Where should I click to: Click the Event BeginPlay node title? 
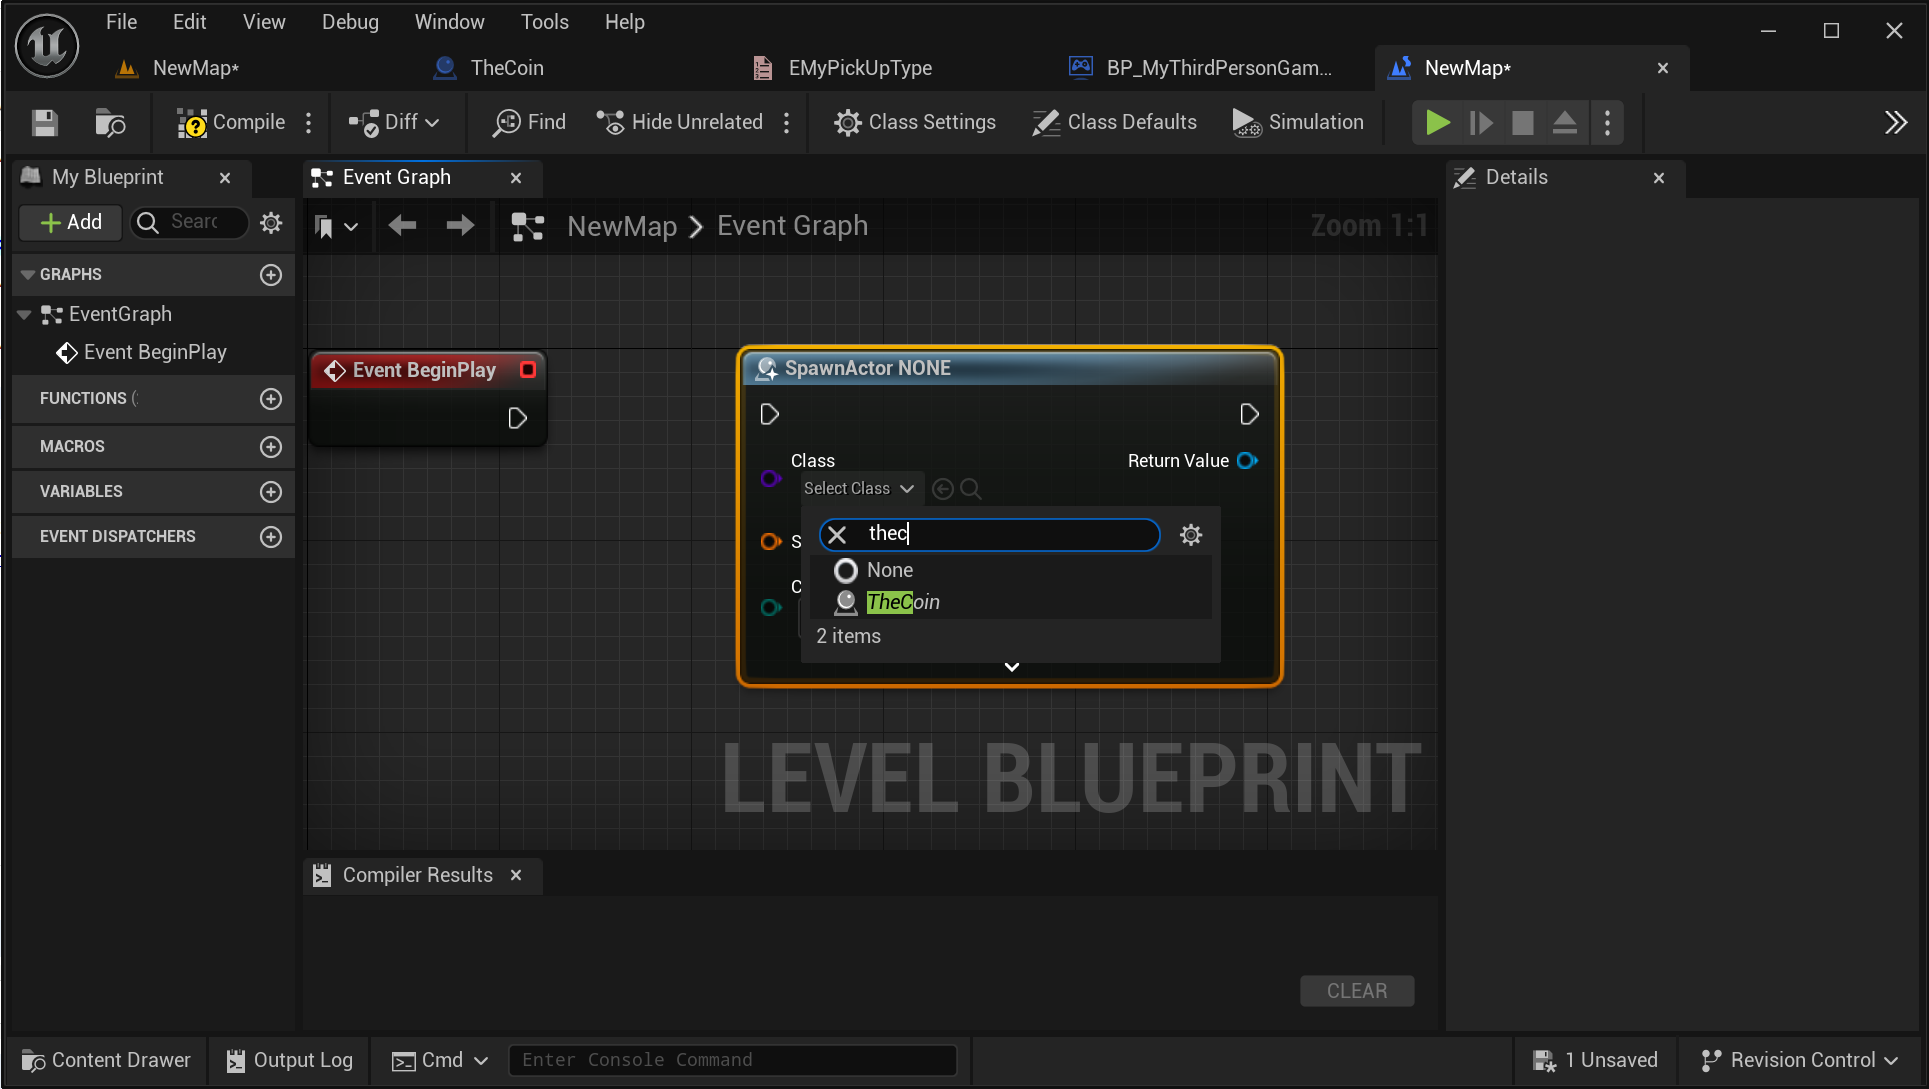click(x=424, y=370)
